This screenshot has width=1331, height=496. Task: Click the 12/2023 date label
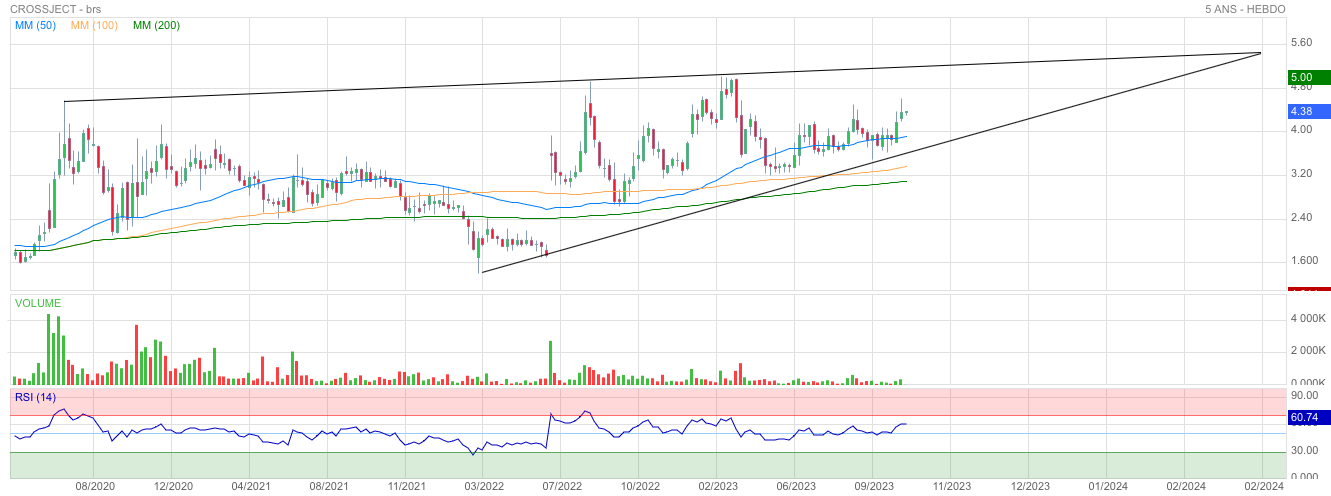[1030, 486]
